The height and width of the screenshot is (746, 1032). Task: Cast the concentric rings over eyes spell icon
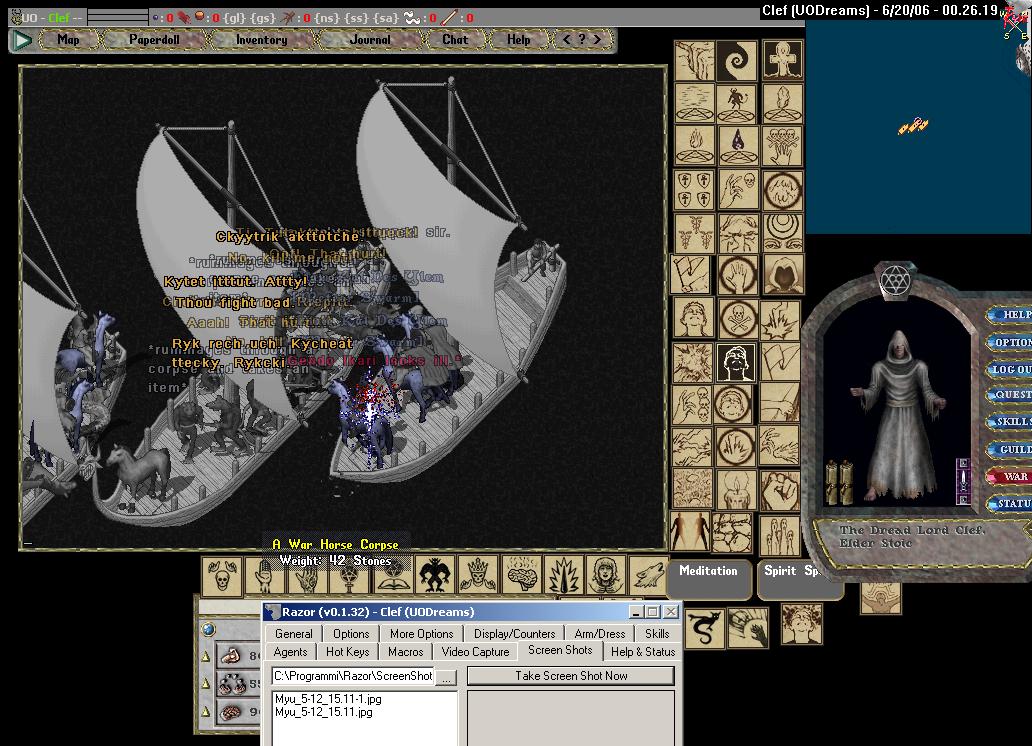pyautogui.click(x=783, y=232)
